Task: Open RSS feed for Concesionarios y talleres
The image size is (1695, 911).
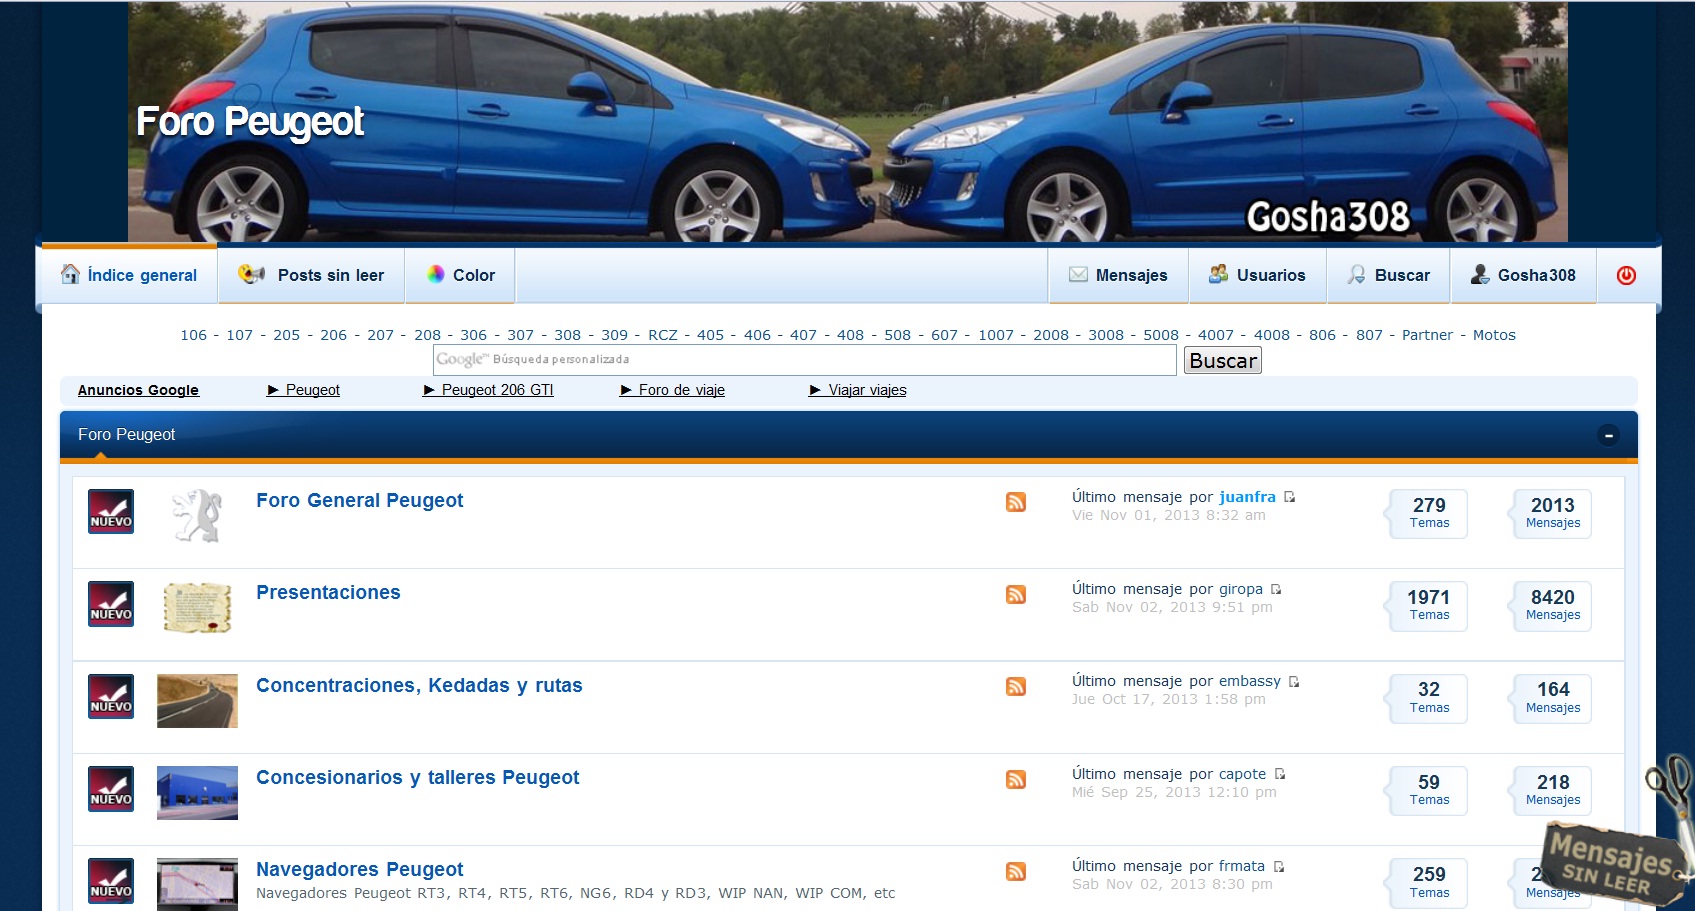Action: [1016, 780]
